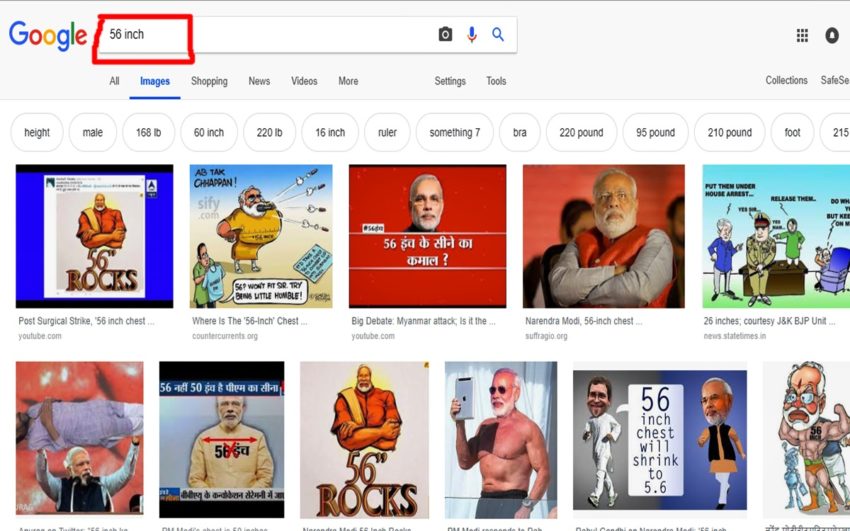Click the microphone voice search icon
Image resolution: width=850 pixels, height=531 pixels.
(x=472, y=35)
